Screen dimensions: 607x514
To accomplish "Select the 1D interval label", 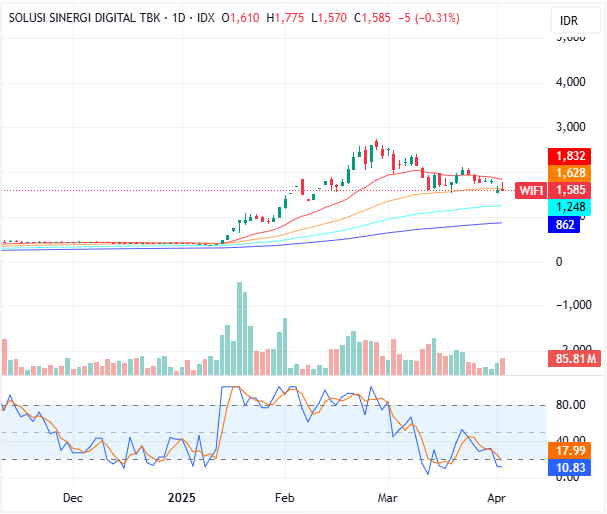I will [x=179, y=18].
